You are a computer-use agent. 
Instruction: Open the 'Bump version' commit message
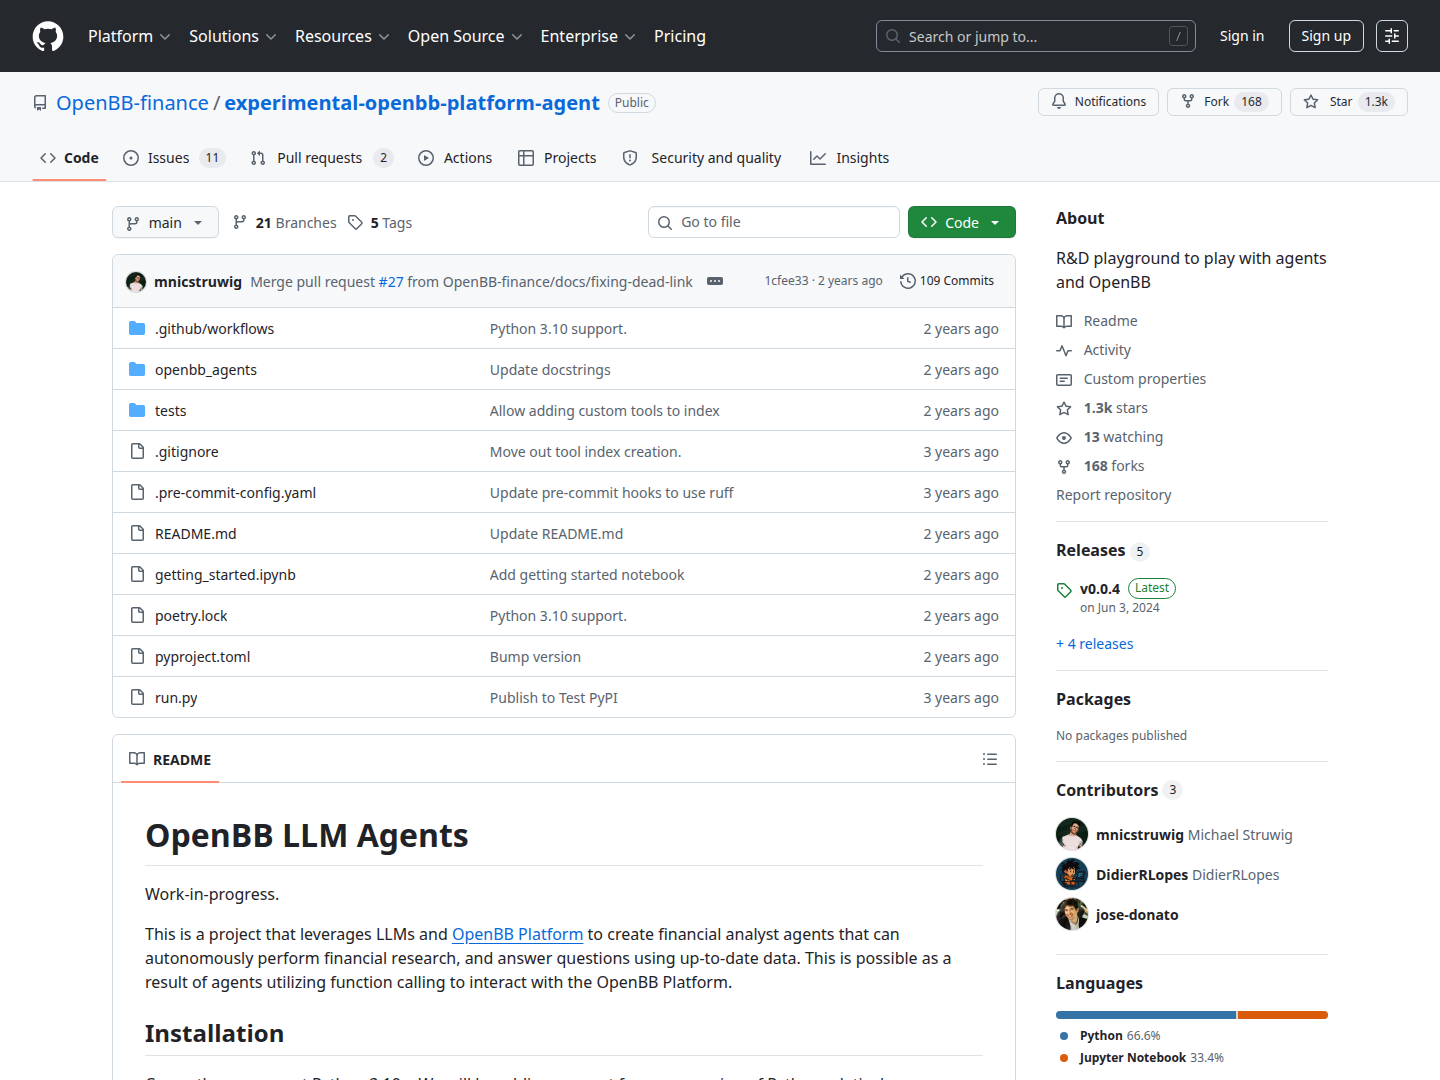click(535, 657)
